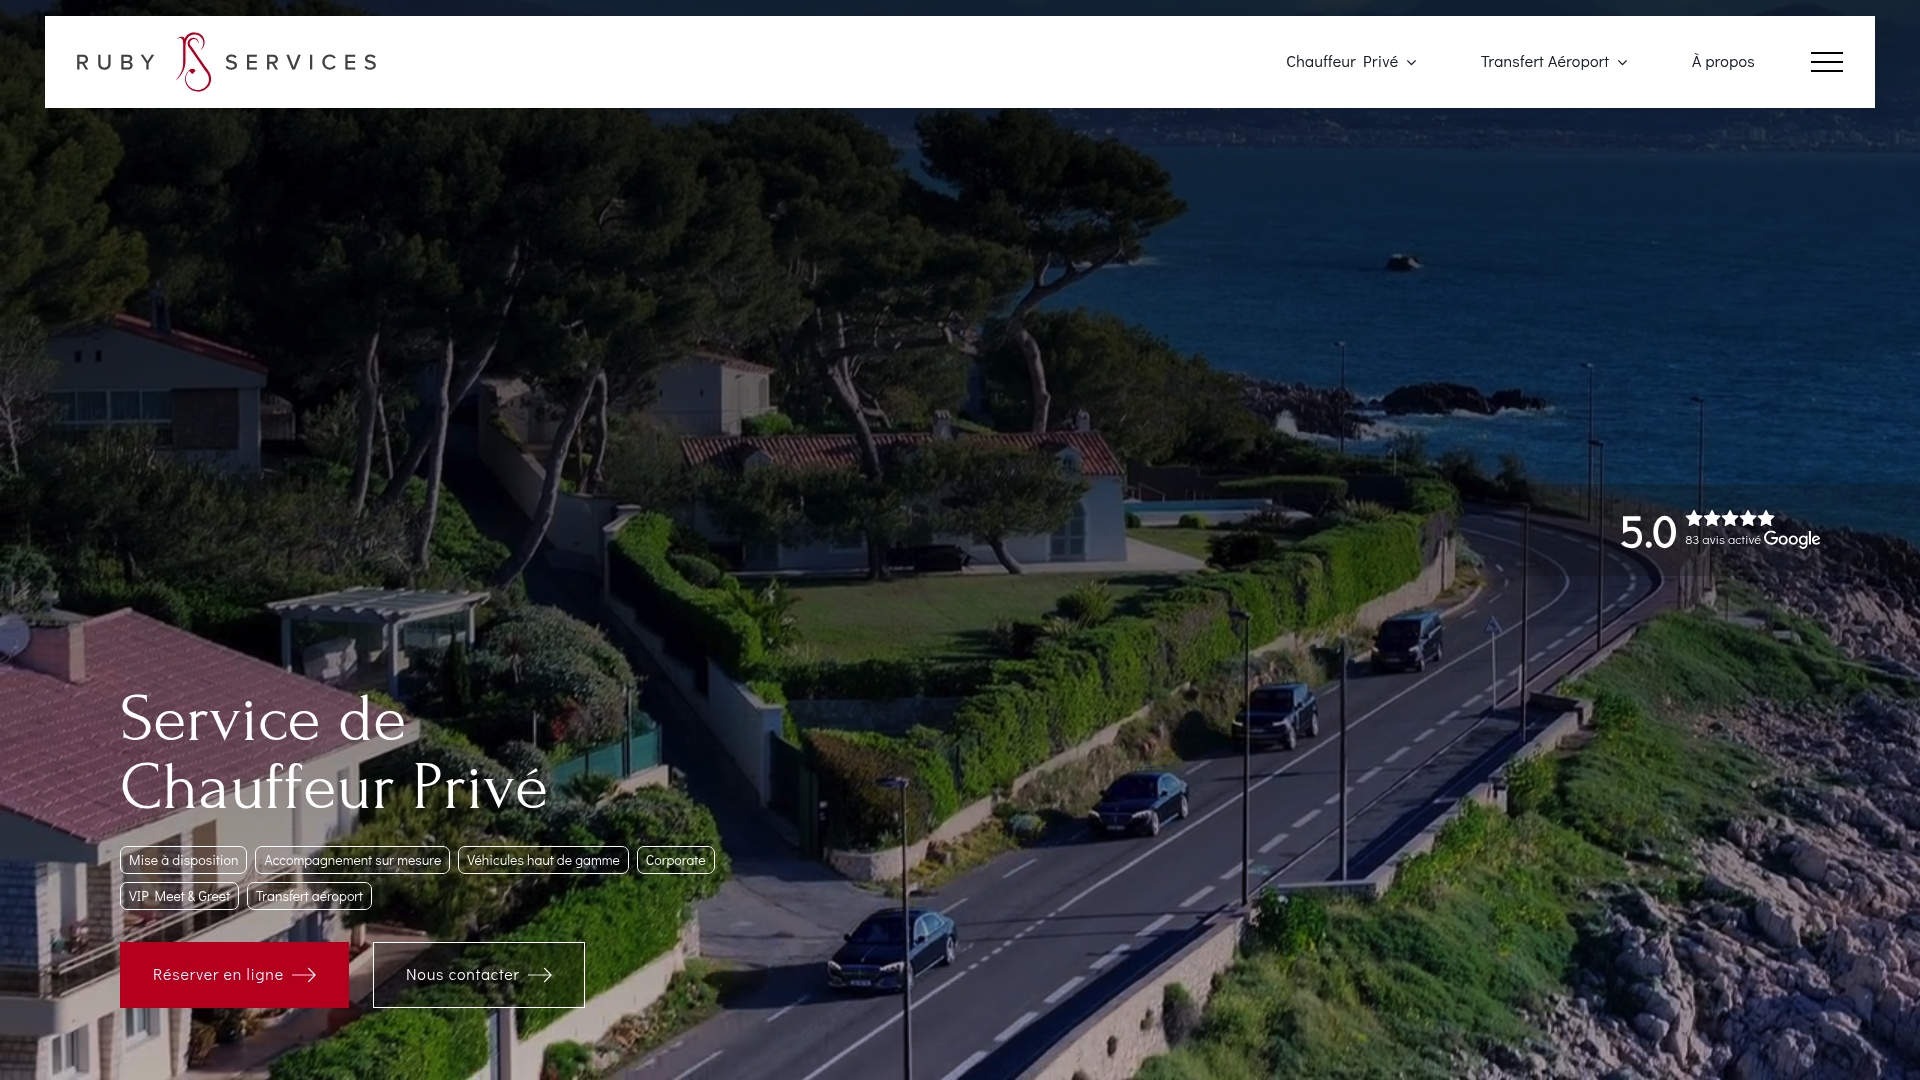Click the Google logo in reviews badge
The width and height of the screenshot is (1920, 1080).
coord(1792,540)
